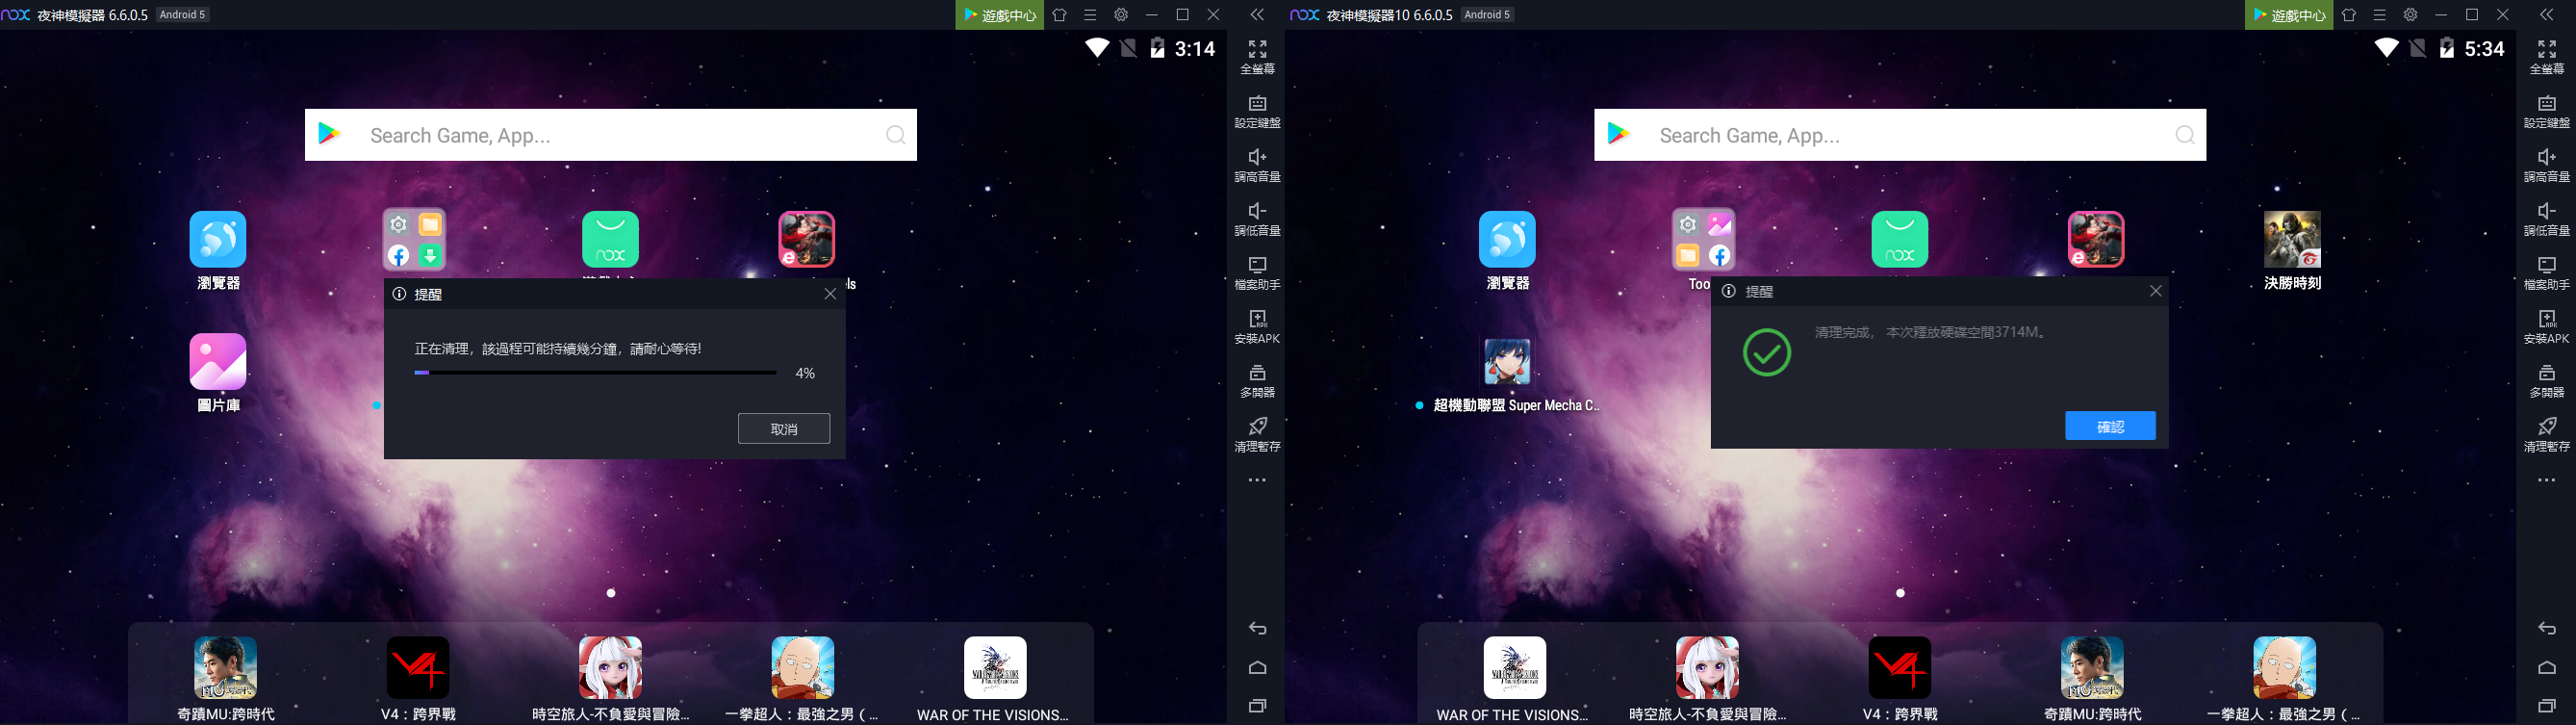Click 設定鍵盤 in the left emulator sidebar
Screen dimensions: 2576x725
coord(1257,109)
